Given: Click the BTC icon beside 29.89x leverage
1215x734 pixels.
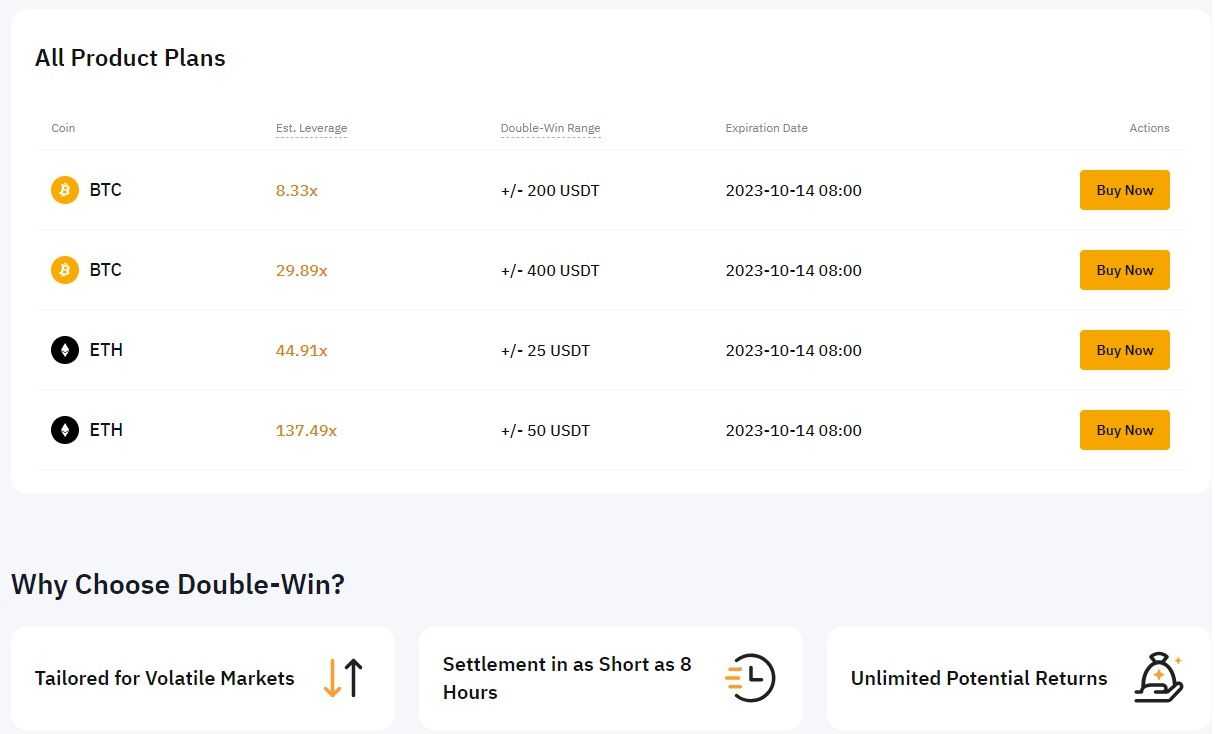Looking at the screenshot, I should point(64,269).
